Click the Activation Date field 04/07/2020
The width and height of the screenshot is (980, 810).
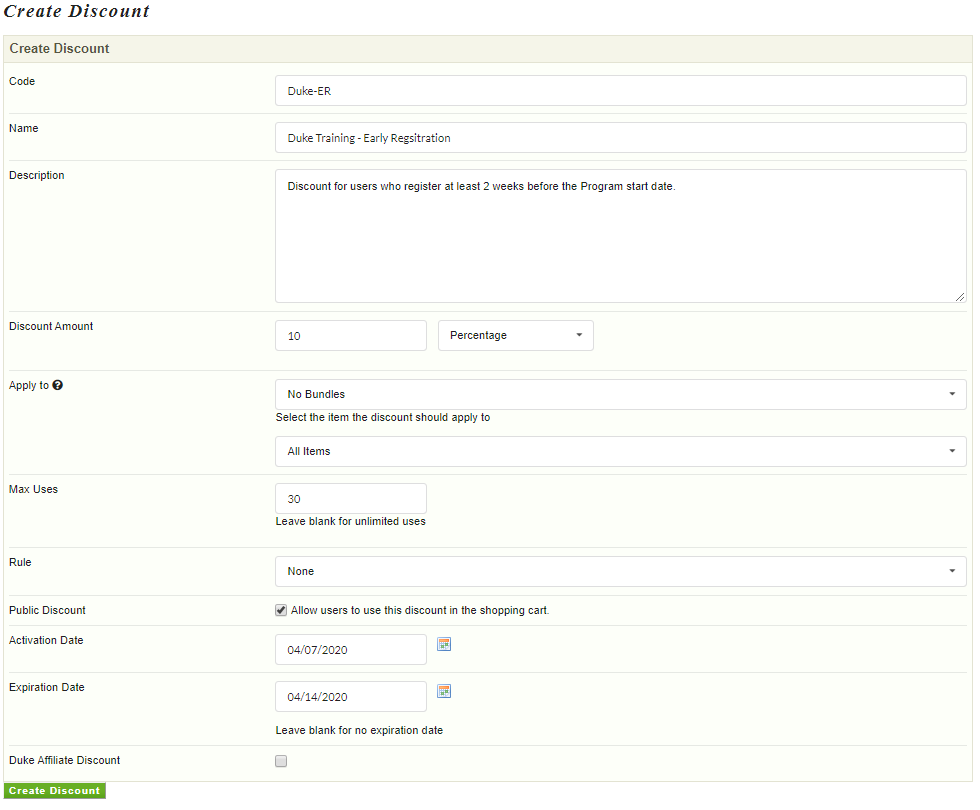pos(351,649)
